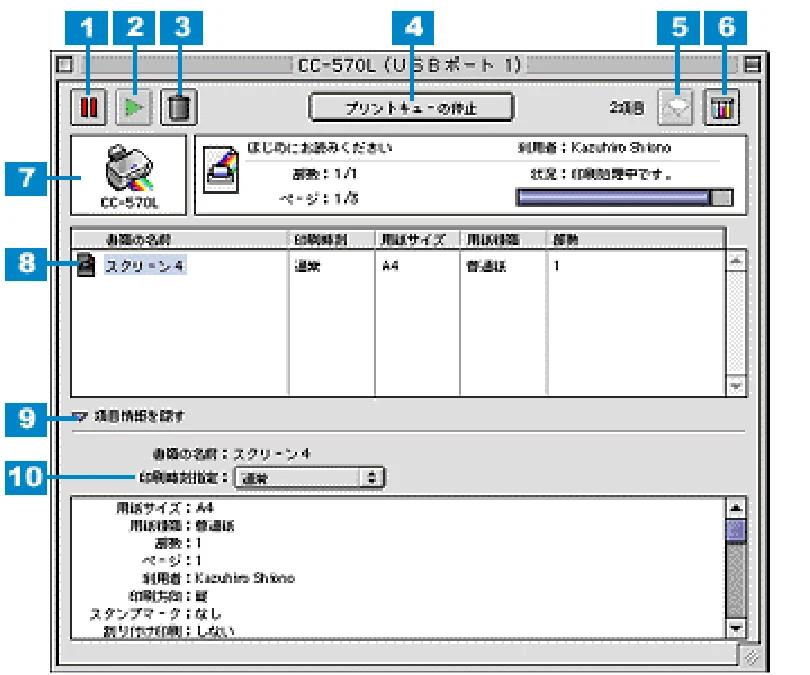Click the CC-570L printer icon
The image size is (810, 675).
coord(129,175)
